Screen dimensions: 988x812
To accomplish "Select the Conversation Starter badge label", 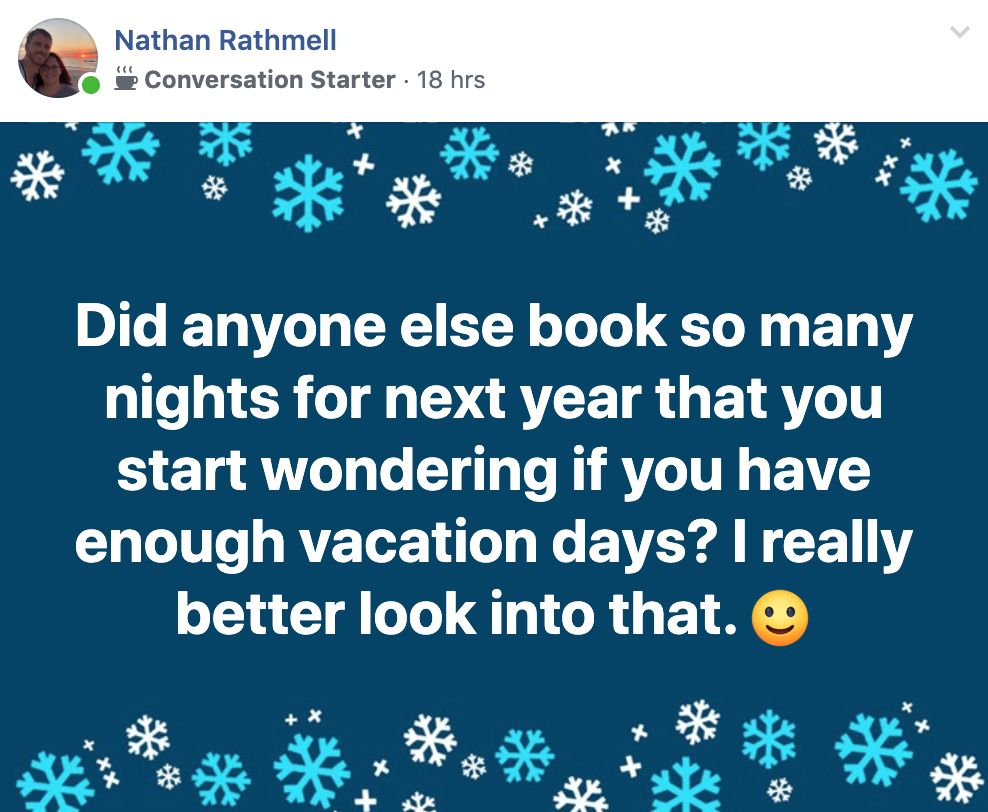I will click(x=269, y=80).
